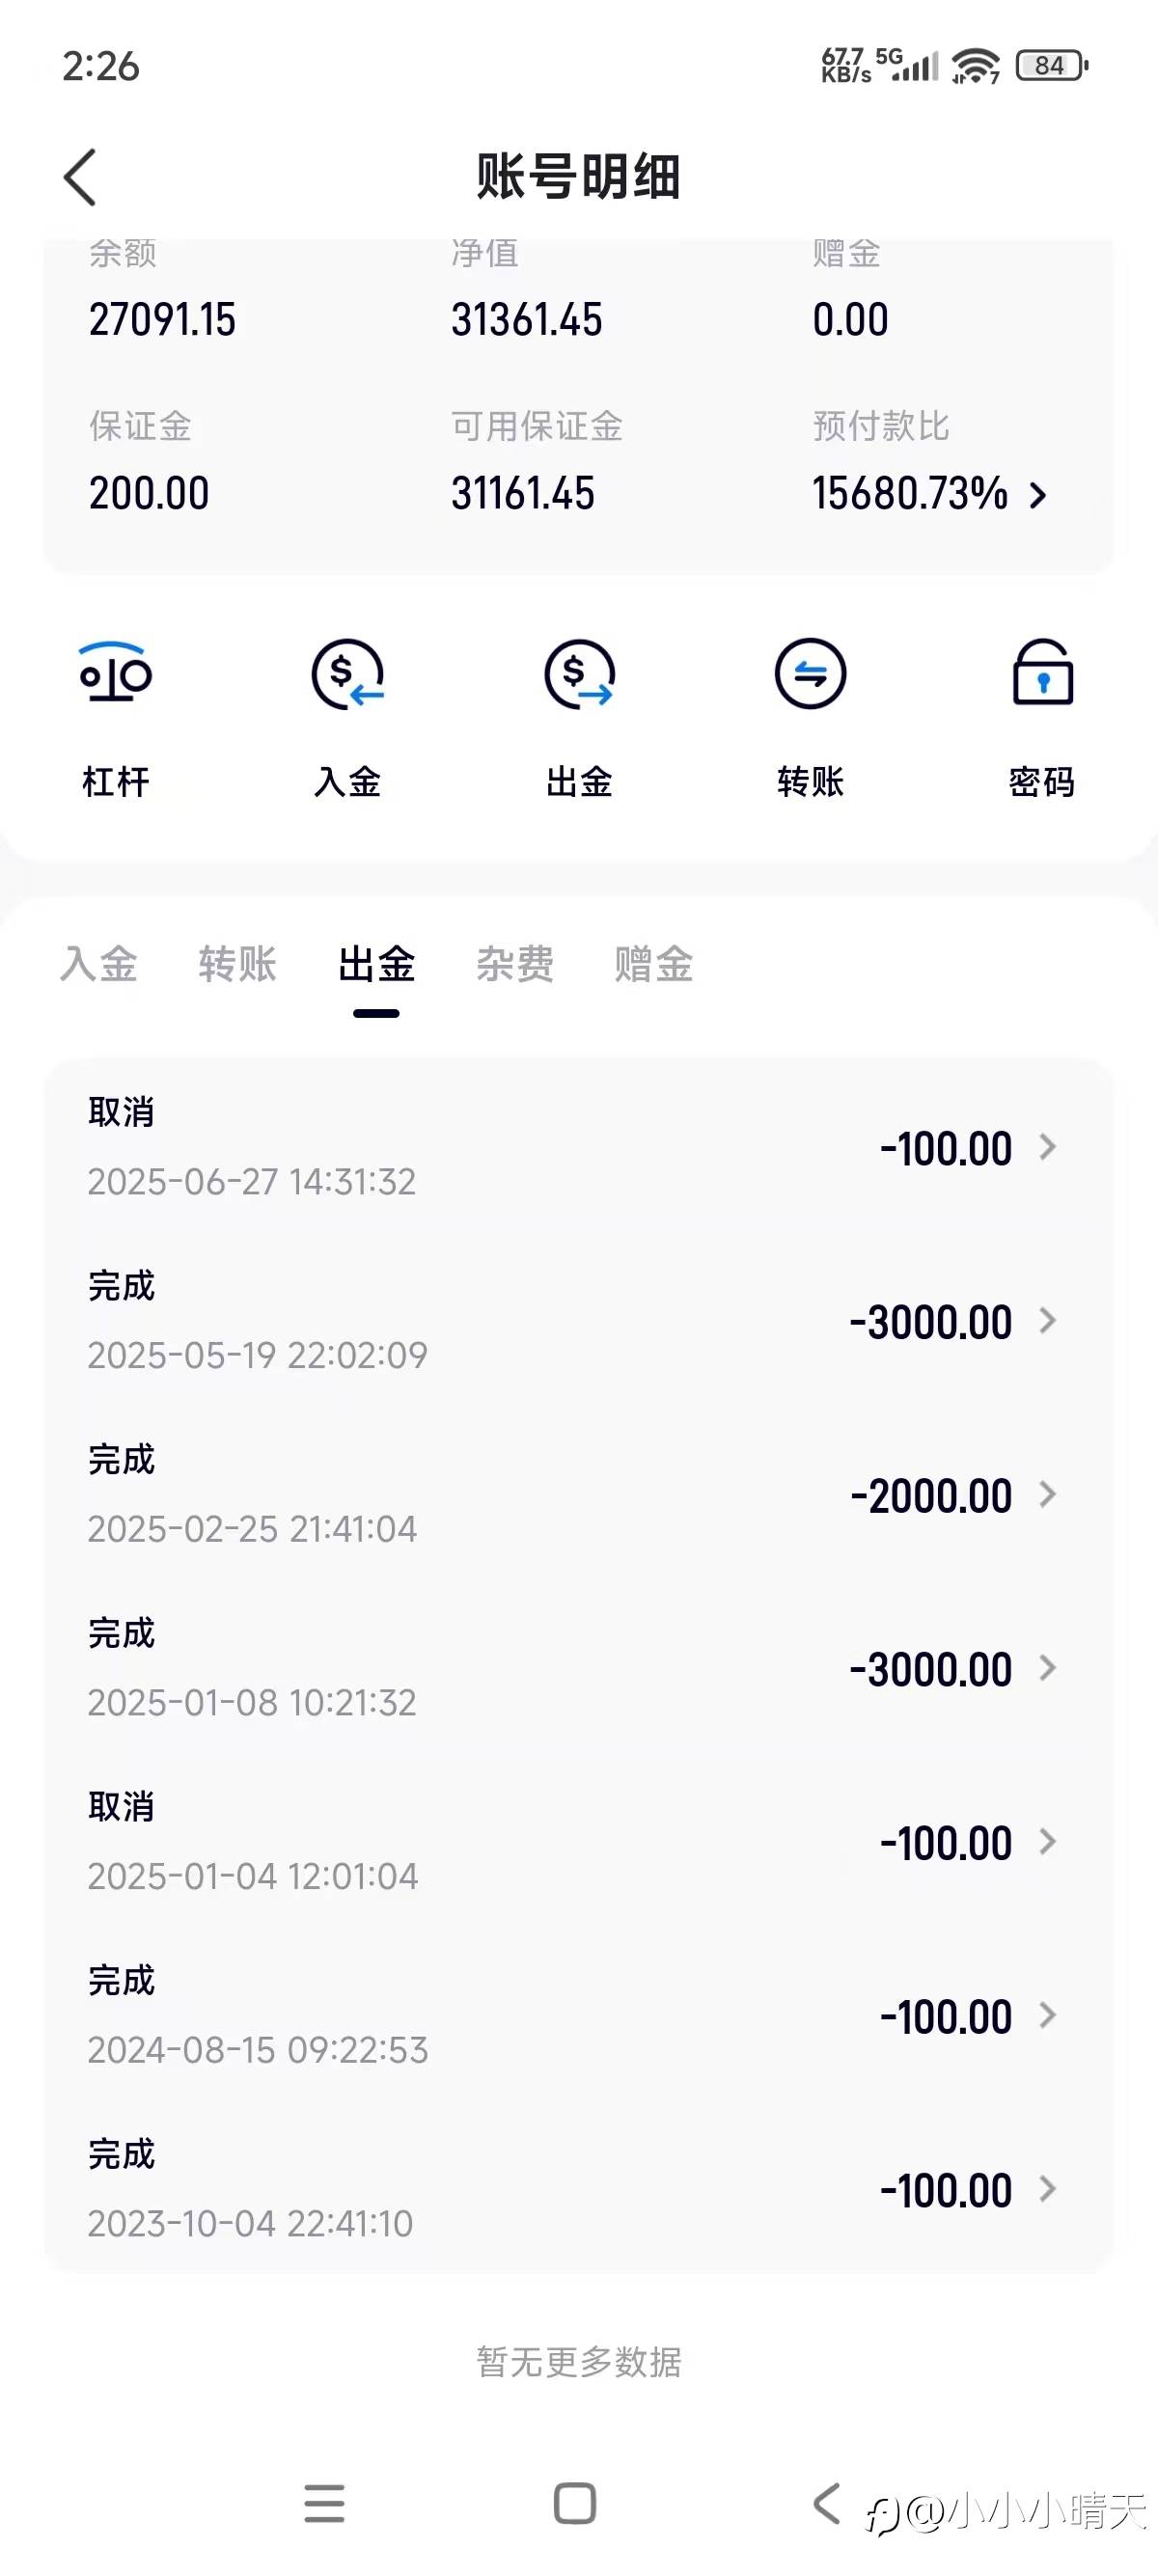
Task: Open the 杠杆 leverage scale icon
Action: point(116,673)
